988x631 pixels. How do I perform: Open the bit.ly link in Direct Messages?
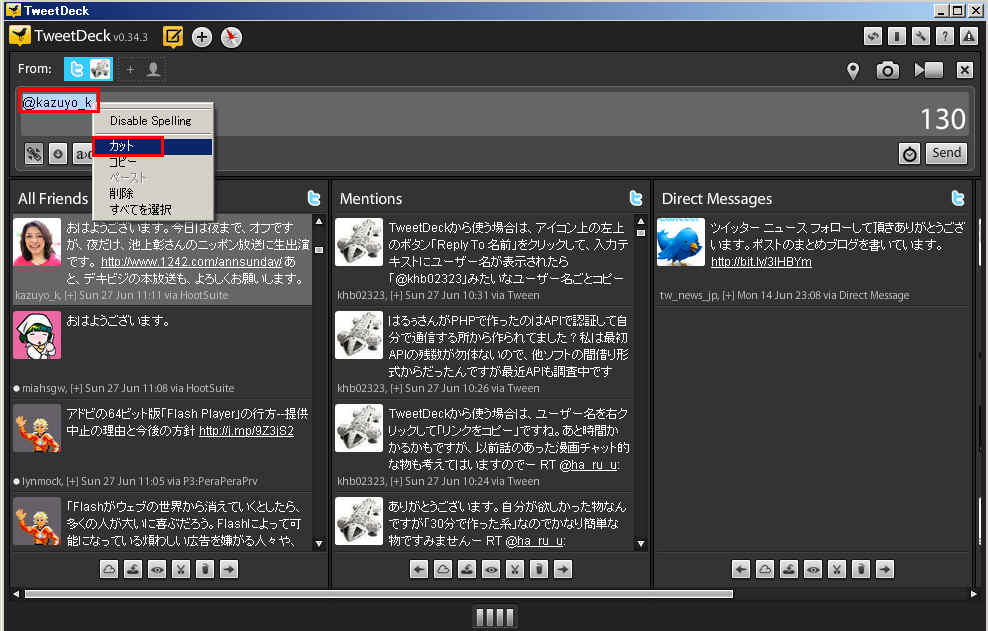tap(761, 262)
